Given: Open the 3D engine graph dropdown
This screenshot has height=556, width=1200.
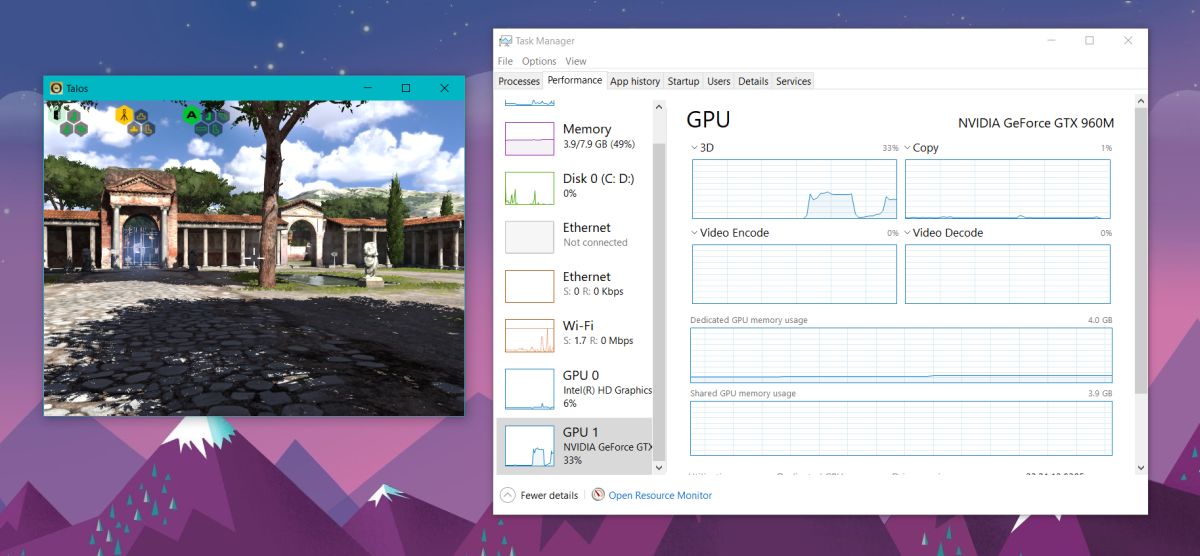Looking at the screenshot, I should tap(694, 148).
